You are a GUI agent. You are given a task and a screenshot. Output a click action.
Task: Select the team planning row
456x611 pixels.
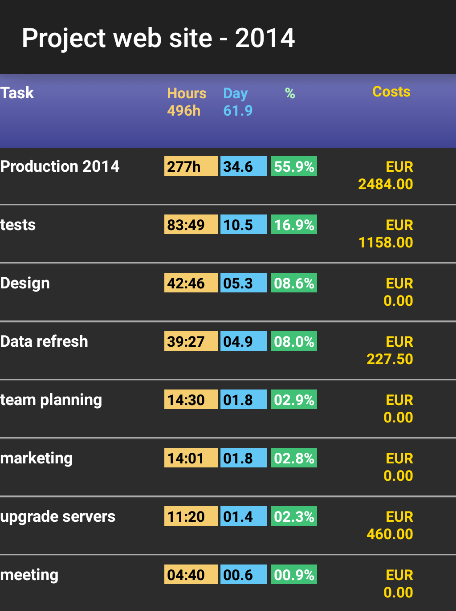pos(228,408)
